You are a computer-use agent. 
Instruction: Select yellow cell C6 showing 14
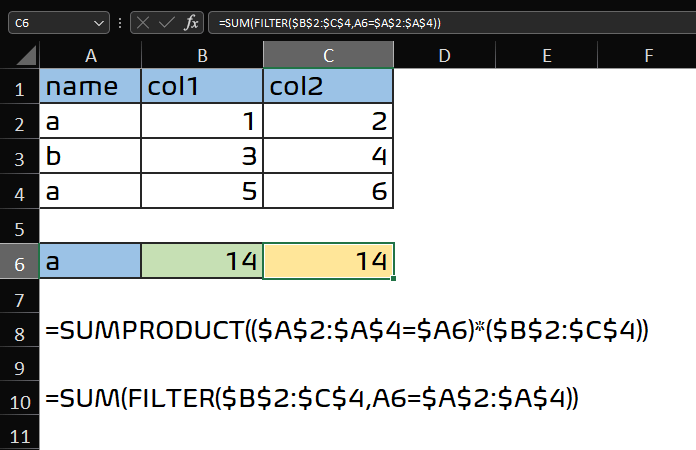(328, 261)
